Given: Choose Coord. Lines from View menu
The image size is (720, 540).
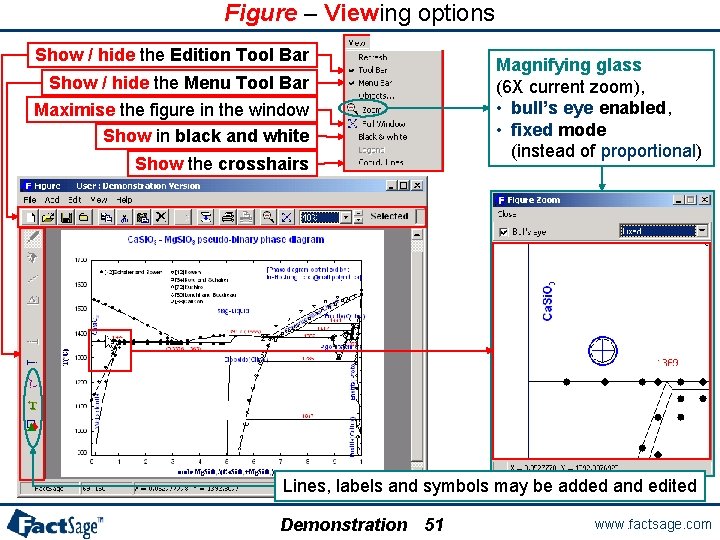Looking at the screenshot, I should click(x=381, y=162).
